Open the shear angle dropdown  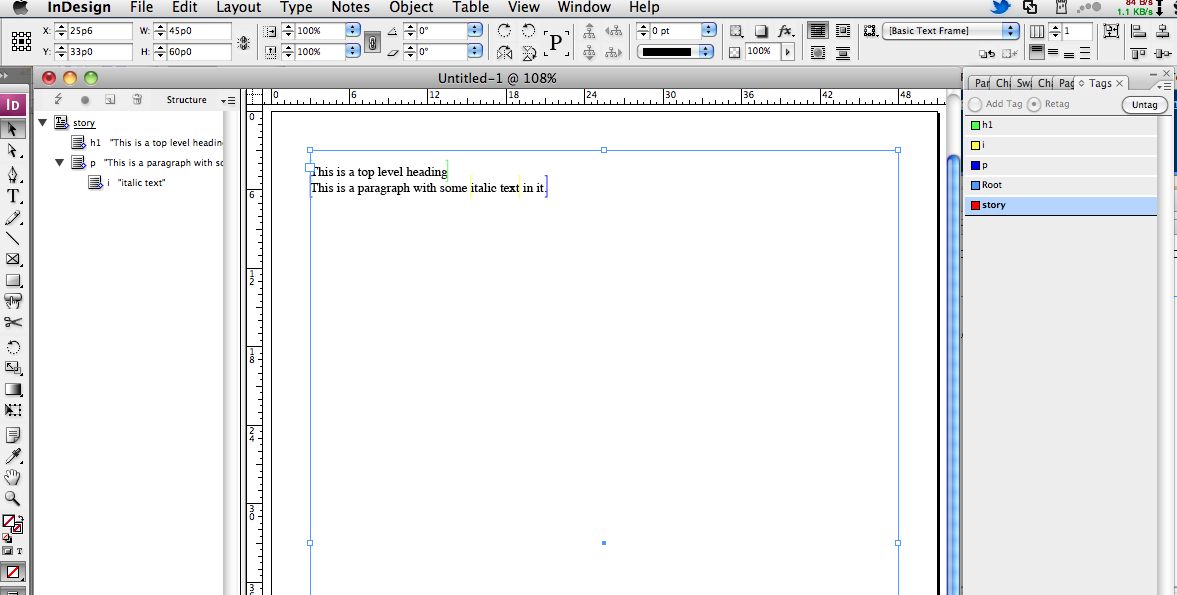click(x=474, y=52)
